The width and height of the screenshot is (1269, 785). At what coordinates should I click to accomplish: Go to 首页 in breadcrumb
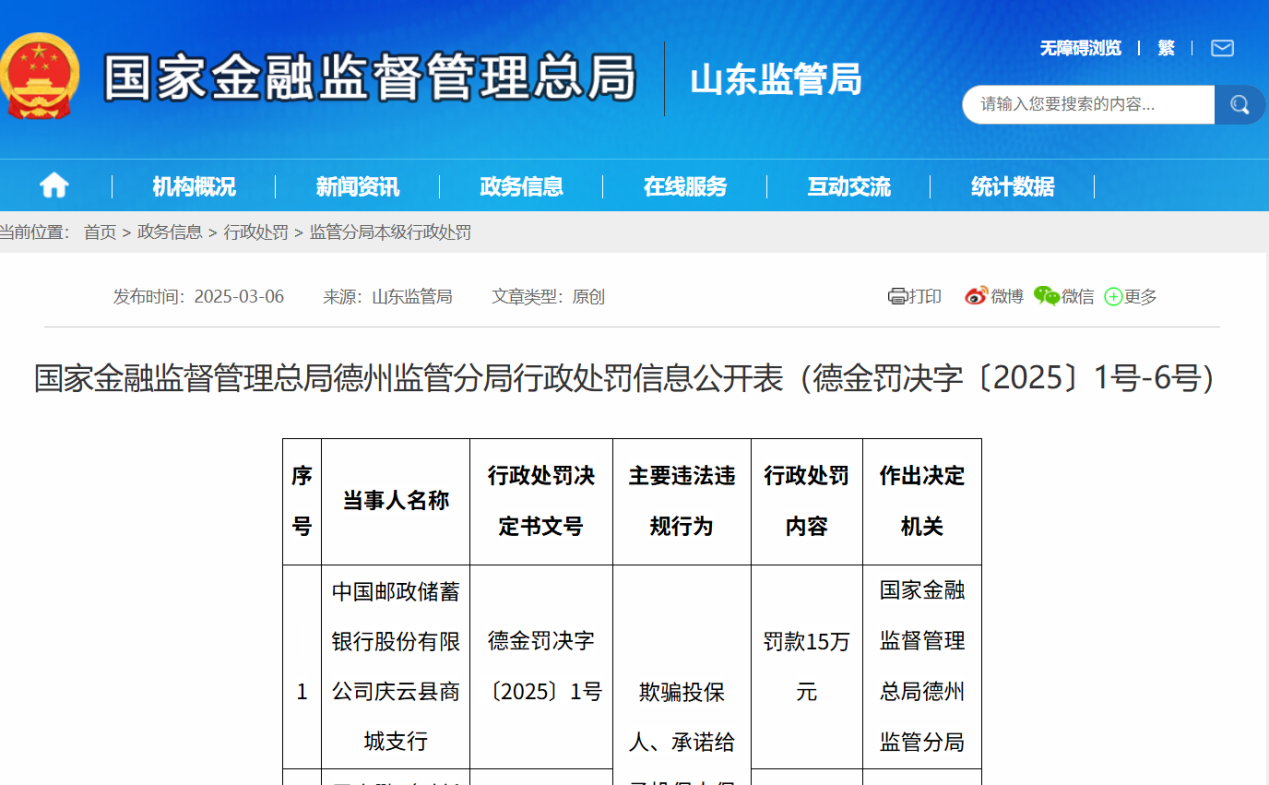click(100, 233)
